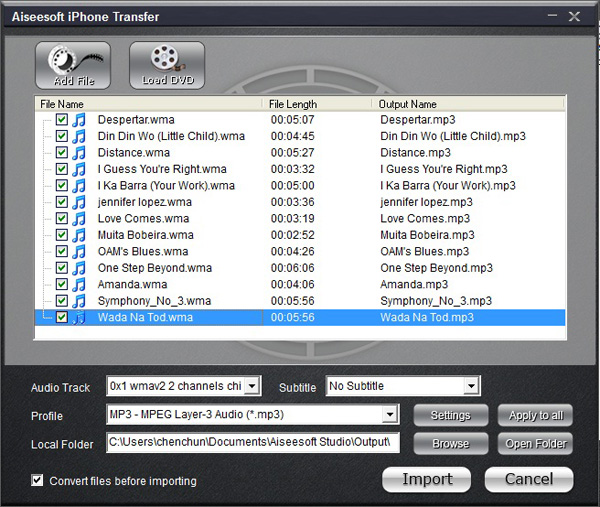
Task: Uncheck the OAM's Blues.wma checkbox
Action: (62, 251)
